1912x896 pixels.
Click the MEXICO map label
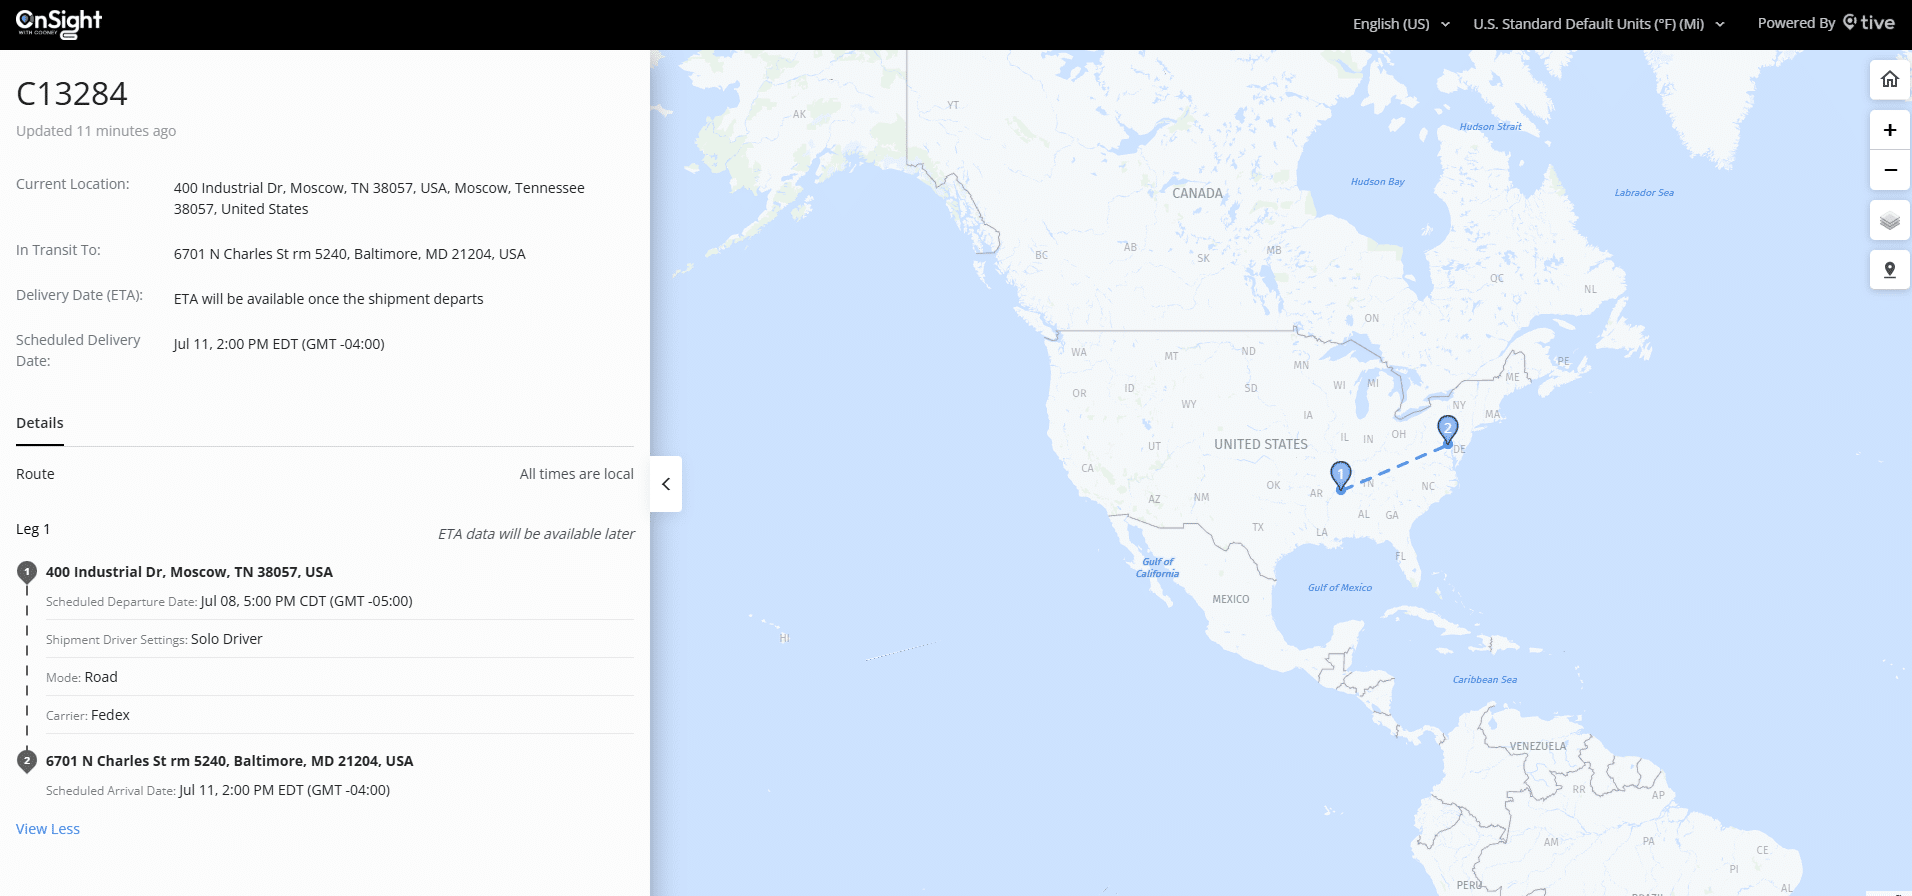point(1230,599)
